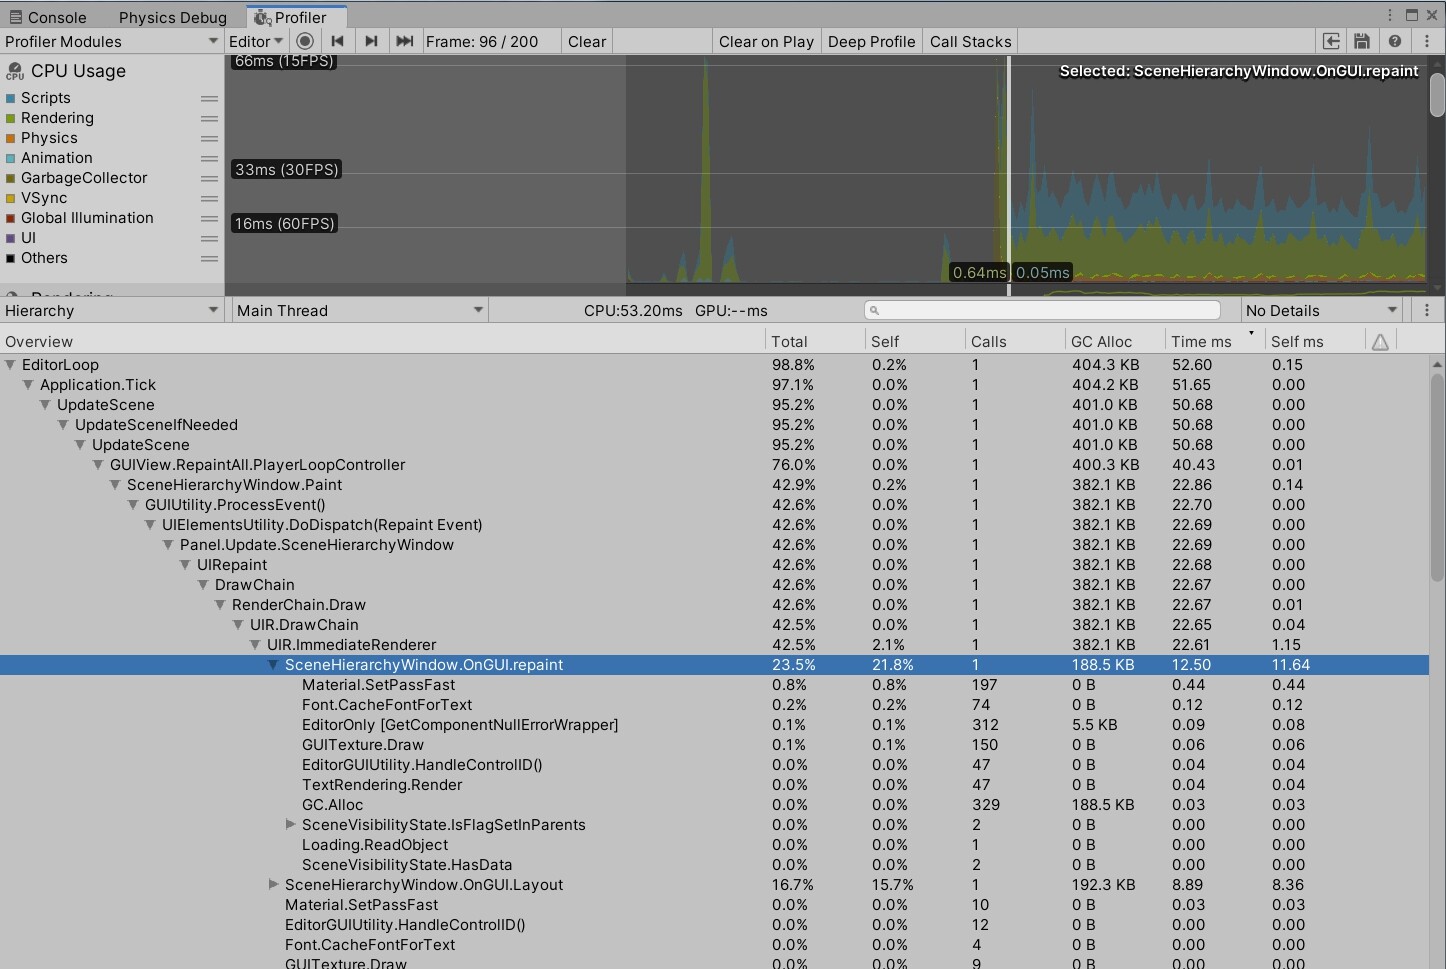Select the GC.Alloc row

click(714, 805)
